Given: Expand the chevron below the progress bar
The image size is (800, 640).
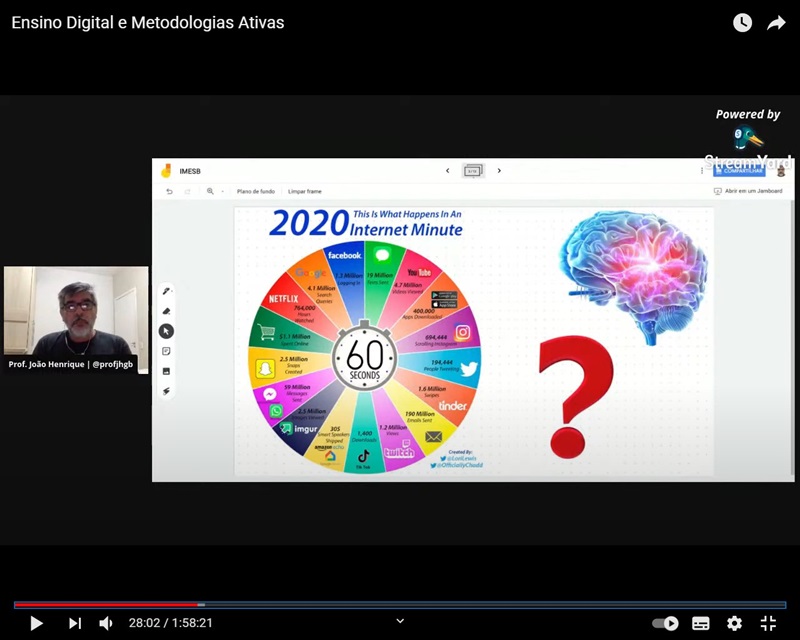Looking at the screenshot, I should coord(400,621).
